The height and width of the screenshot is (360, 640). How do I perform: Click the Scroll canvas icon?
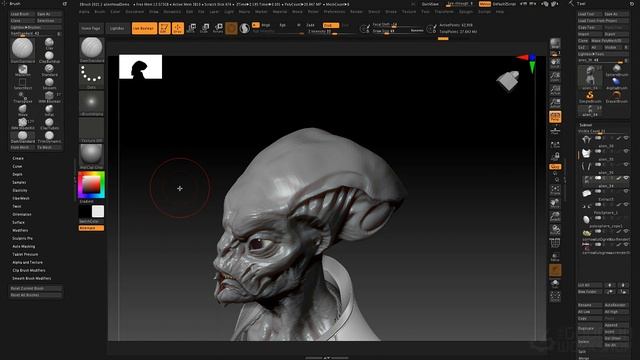pos(555,62)
